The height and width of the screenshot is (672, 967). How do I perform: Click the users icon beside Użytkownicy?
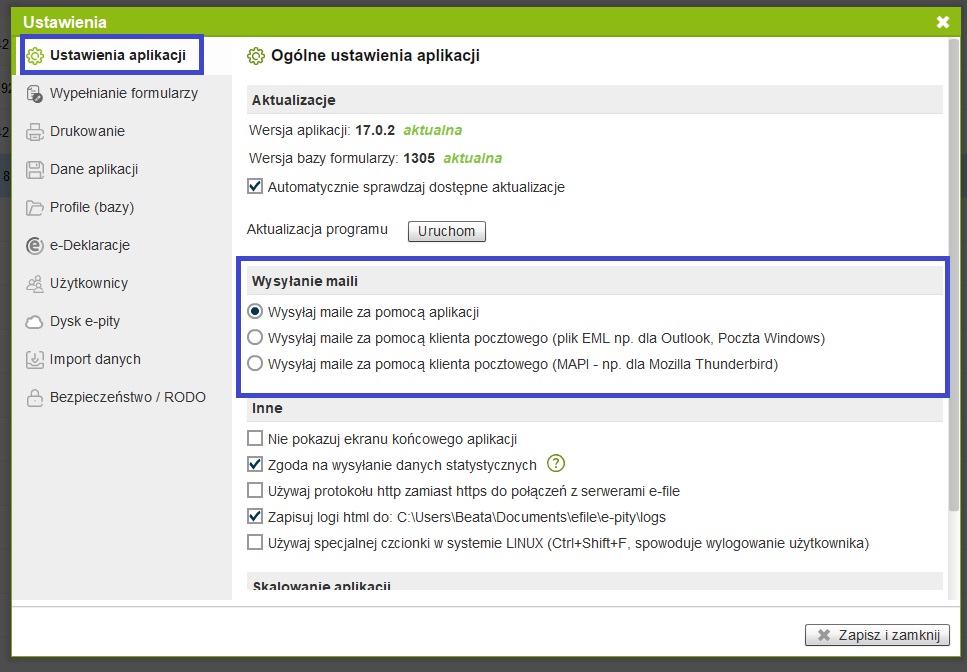tap(34, 284)
